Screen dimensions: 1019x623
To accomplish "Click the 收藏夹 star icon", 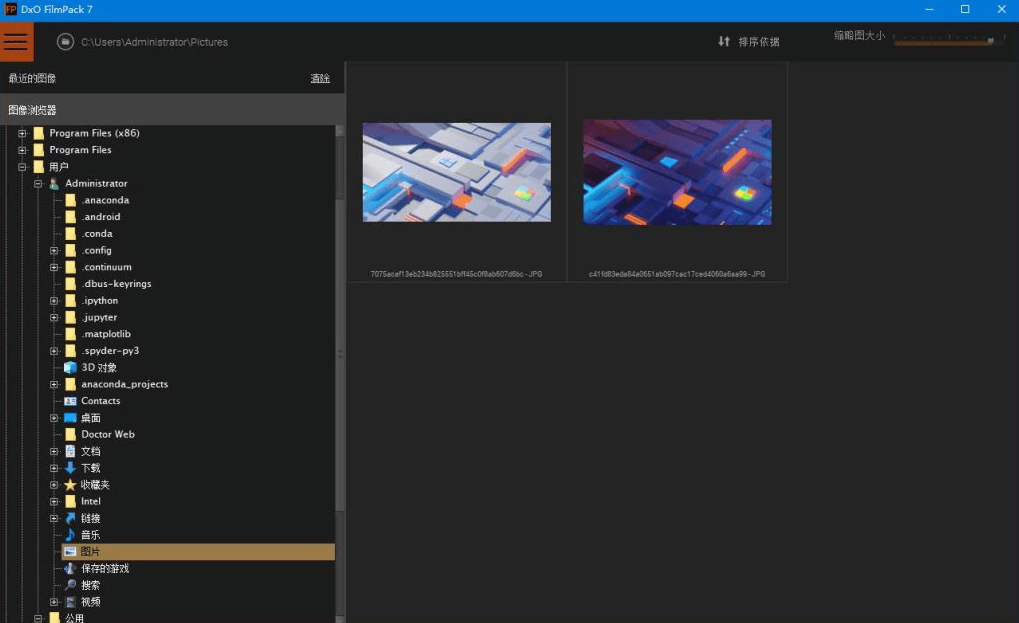I will tap(70, 485).
